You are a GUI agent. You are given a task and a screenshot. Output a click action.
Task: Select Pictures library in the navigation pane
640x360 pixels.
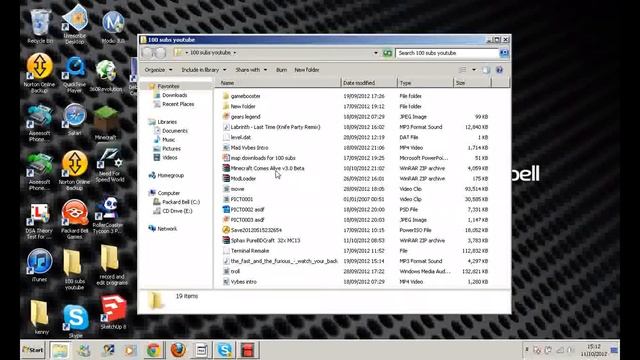(171, 149)
